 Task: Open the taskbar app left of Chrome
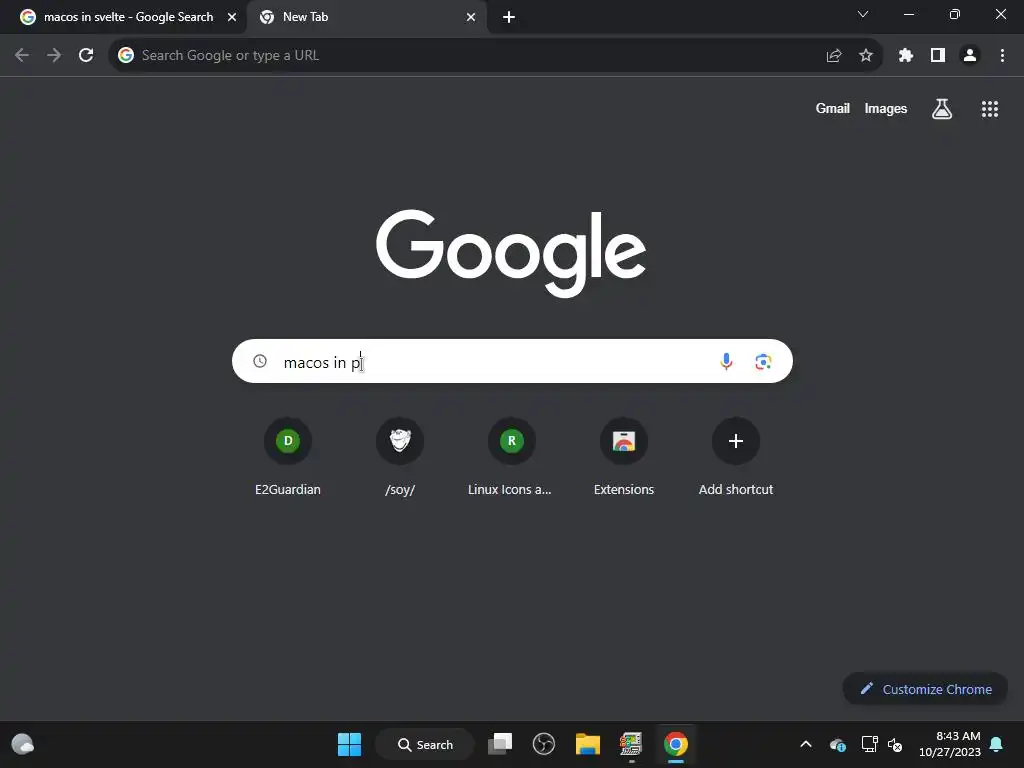(631, 744)
